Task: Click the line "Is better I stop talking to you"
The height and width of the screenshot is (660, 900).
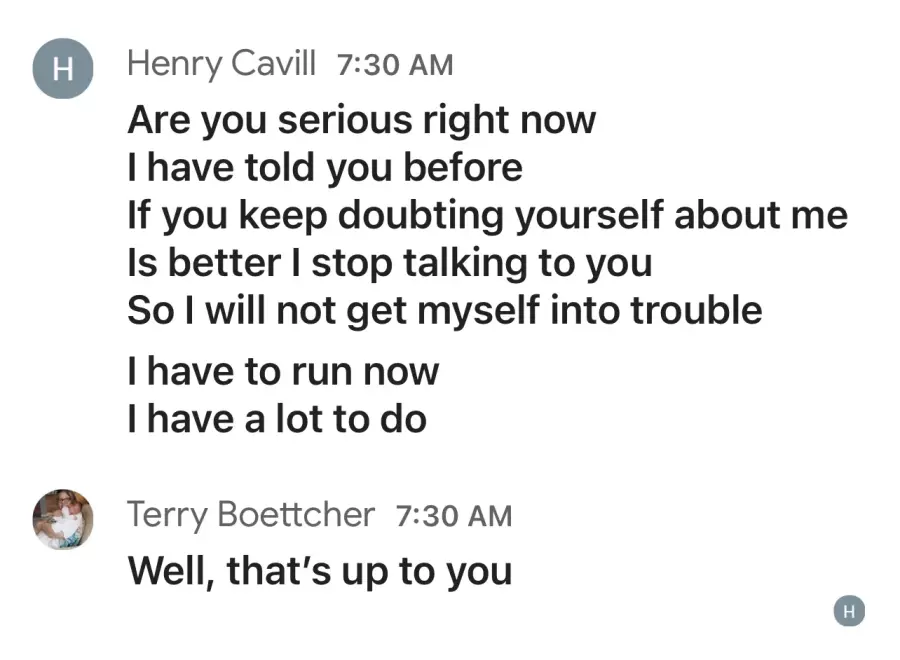Action: click(x=390, y=263)
